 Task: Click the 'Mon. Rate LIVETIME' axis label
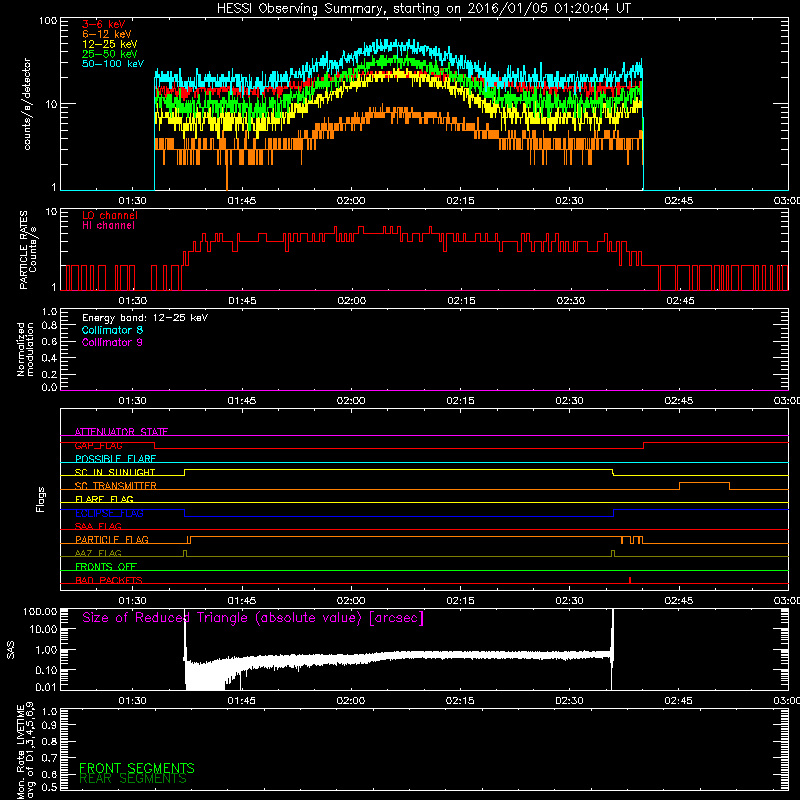click(x=26, y=750)
